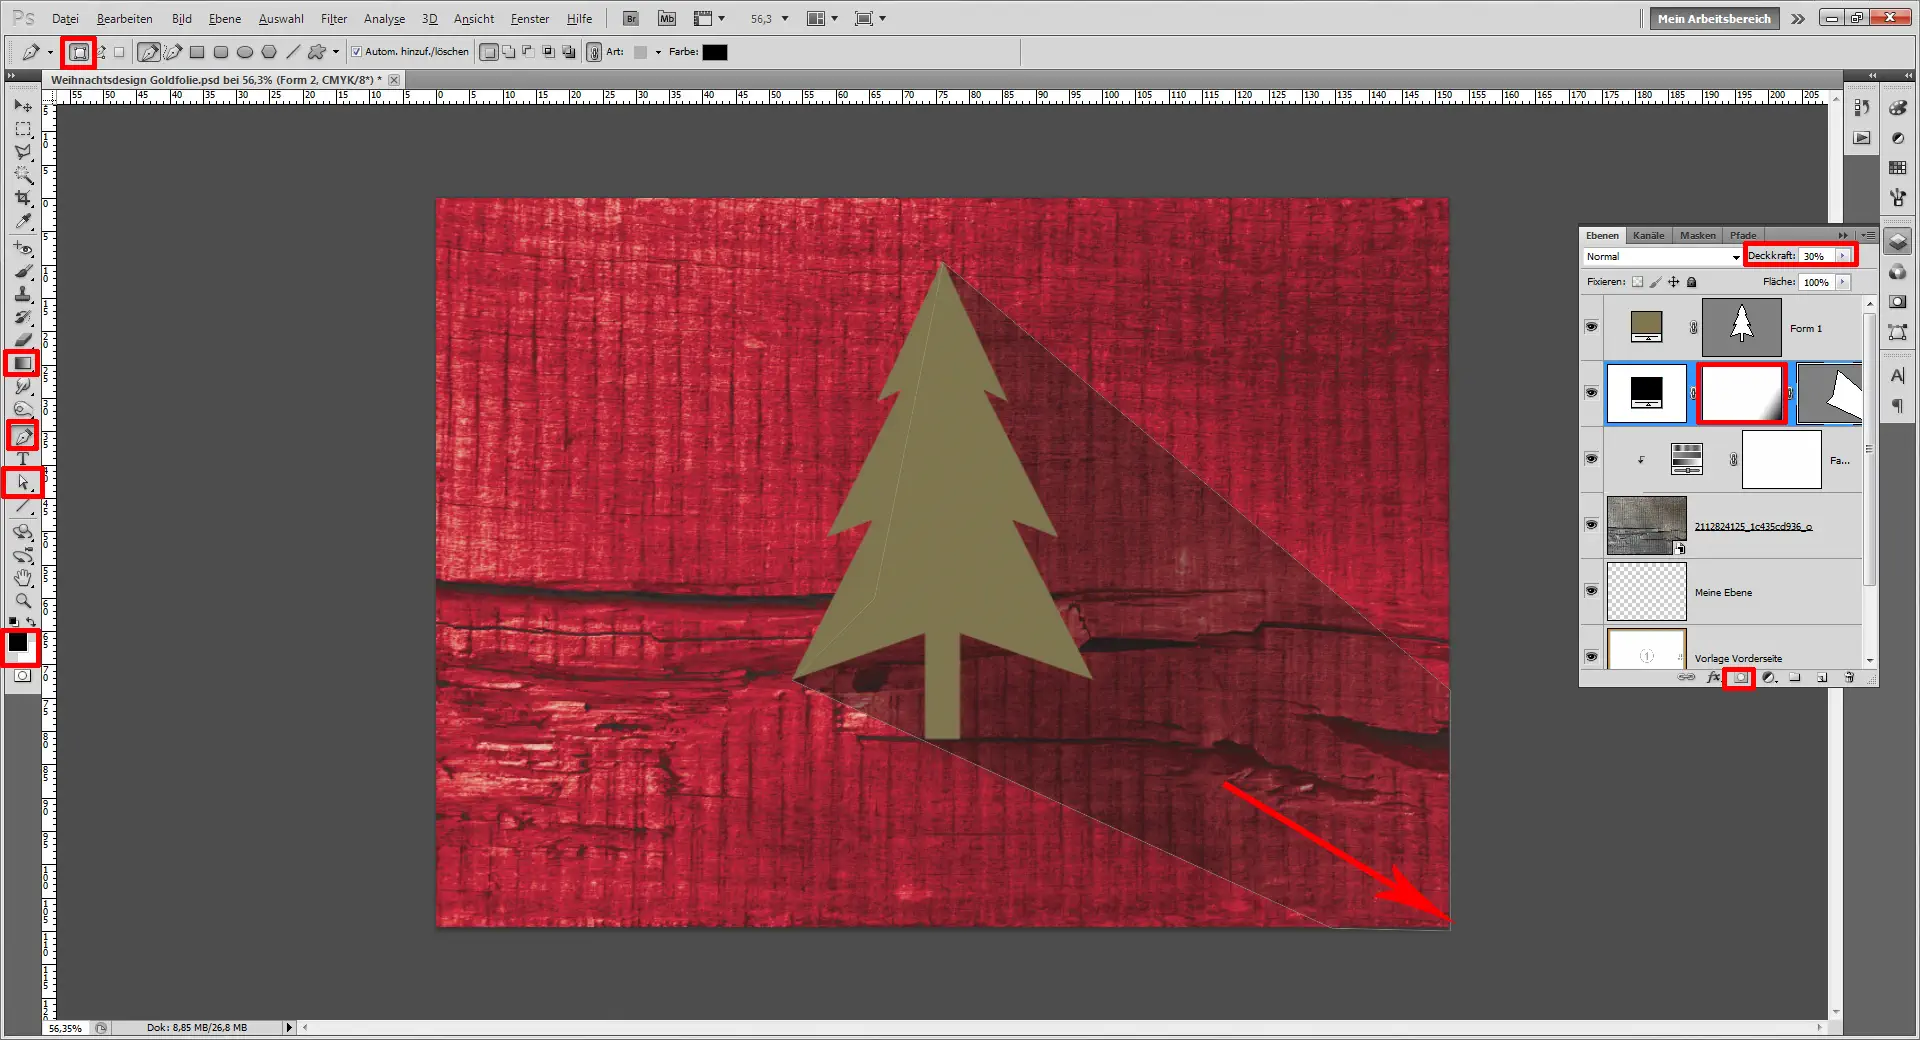
Task: Click the Add layer style fx icon
Action: 1713,678
